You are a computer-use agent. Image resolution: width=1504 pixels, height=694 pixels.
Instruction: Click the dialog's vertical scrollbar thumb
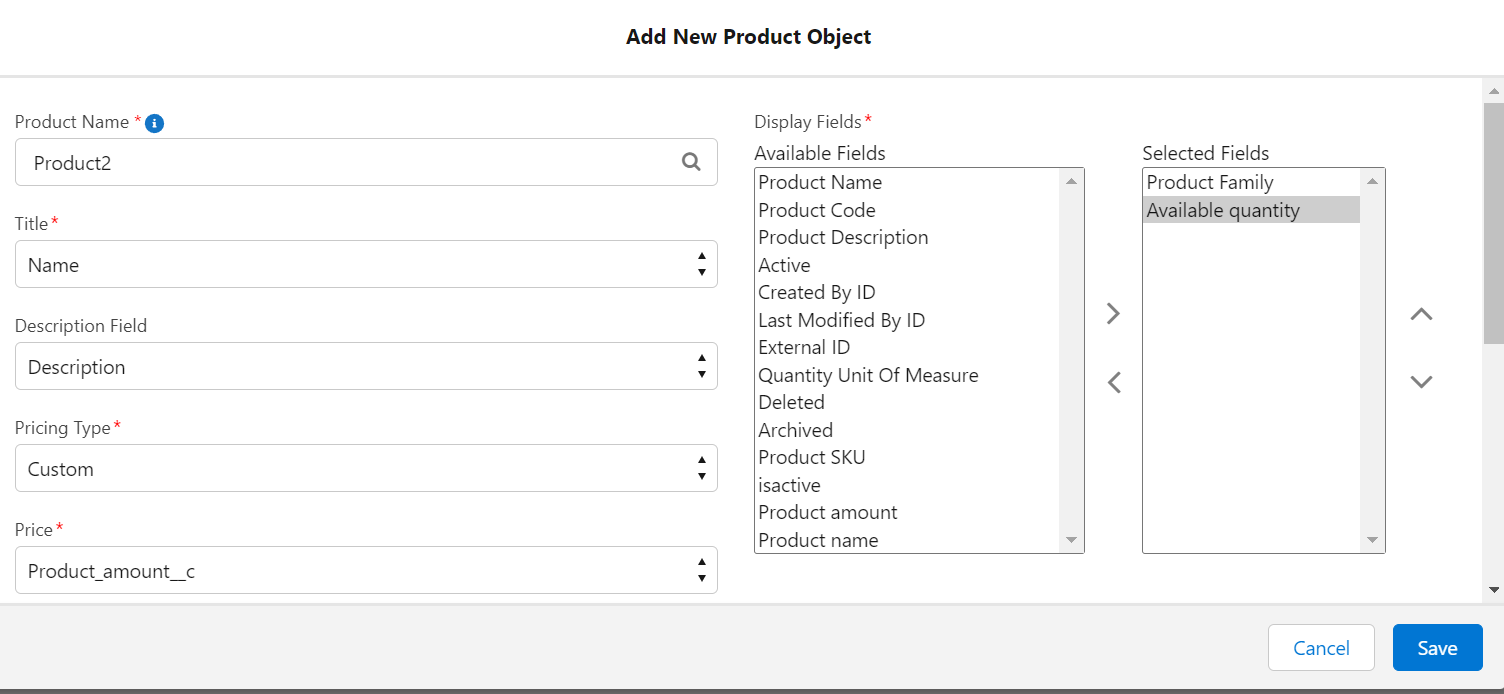pyautogui.click(x=1493, y=220)
